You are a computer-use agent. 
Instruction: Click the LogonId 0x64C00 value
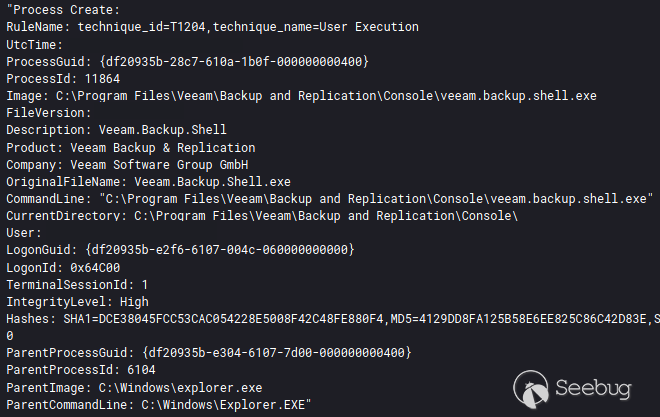tap(96, 267)
